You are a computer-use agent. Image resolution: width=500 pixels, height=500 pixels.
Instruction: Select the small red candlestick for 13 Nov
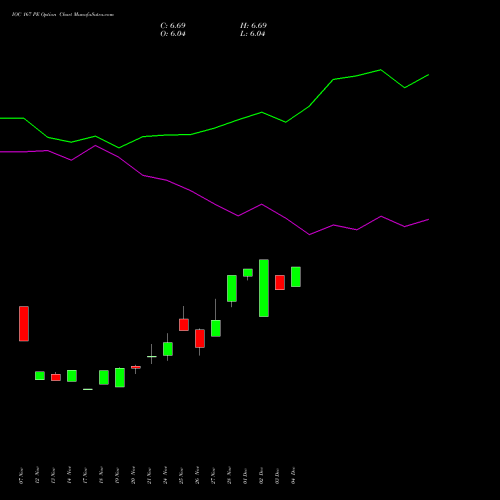(x=56, y=377)
